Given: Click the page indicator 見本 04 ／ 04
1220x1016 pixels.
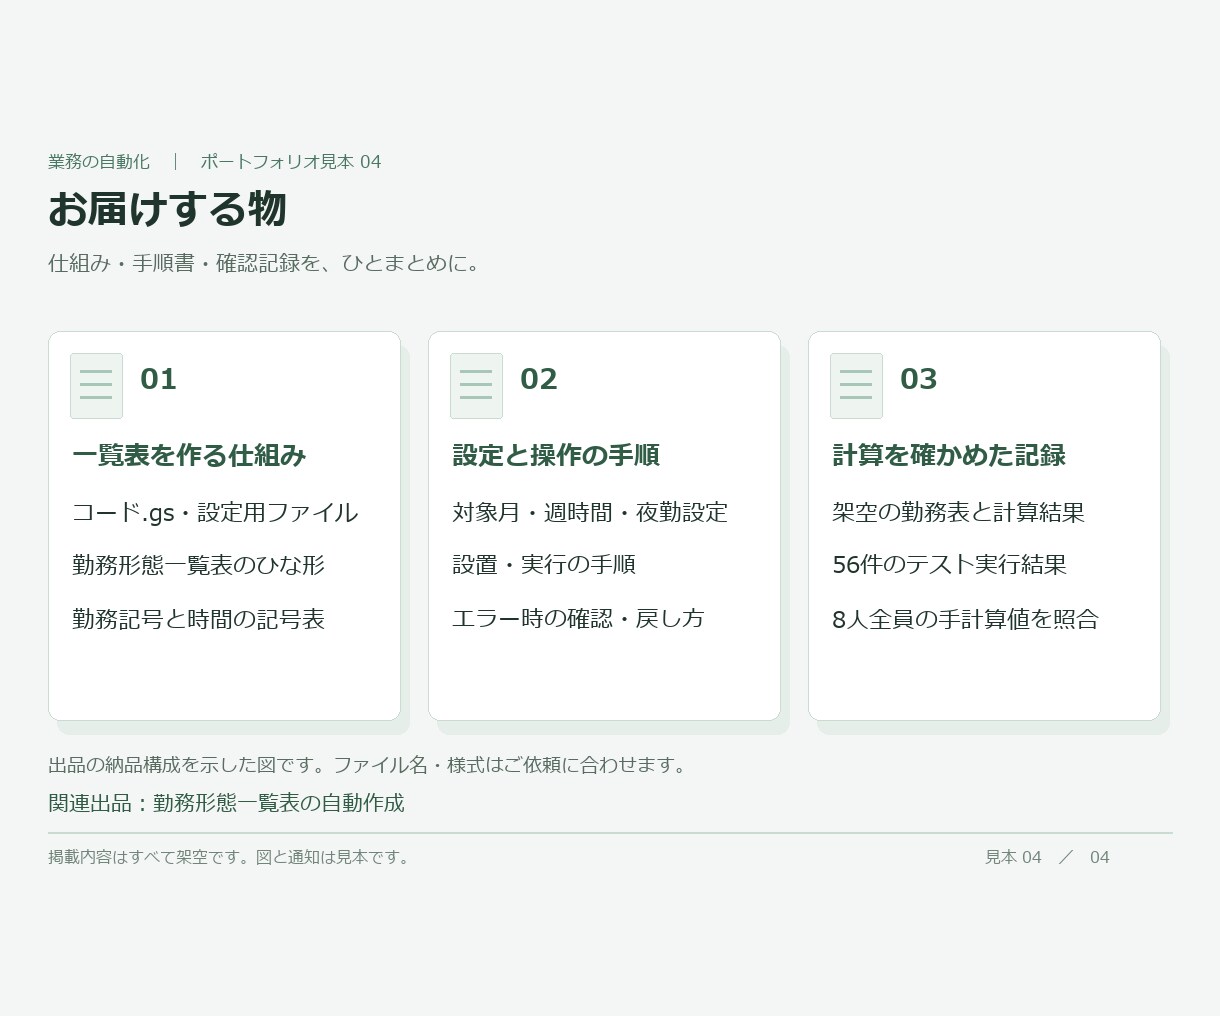Looking at the screenshot, I should click(x=1047, y=857).
